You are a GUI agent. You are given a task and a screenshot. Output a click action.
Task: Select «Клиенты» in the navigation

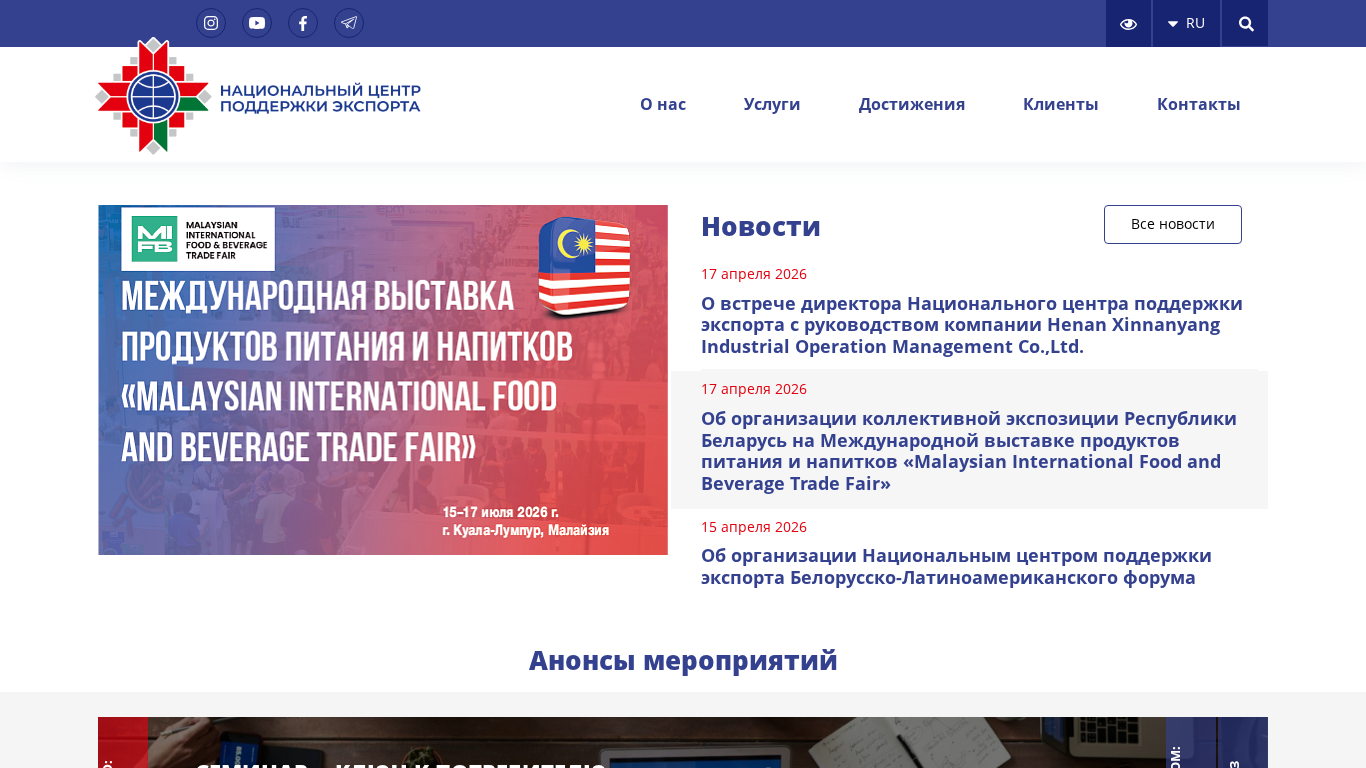(1061, 104)
